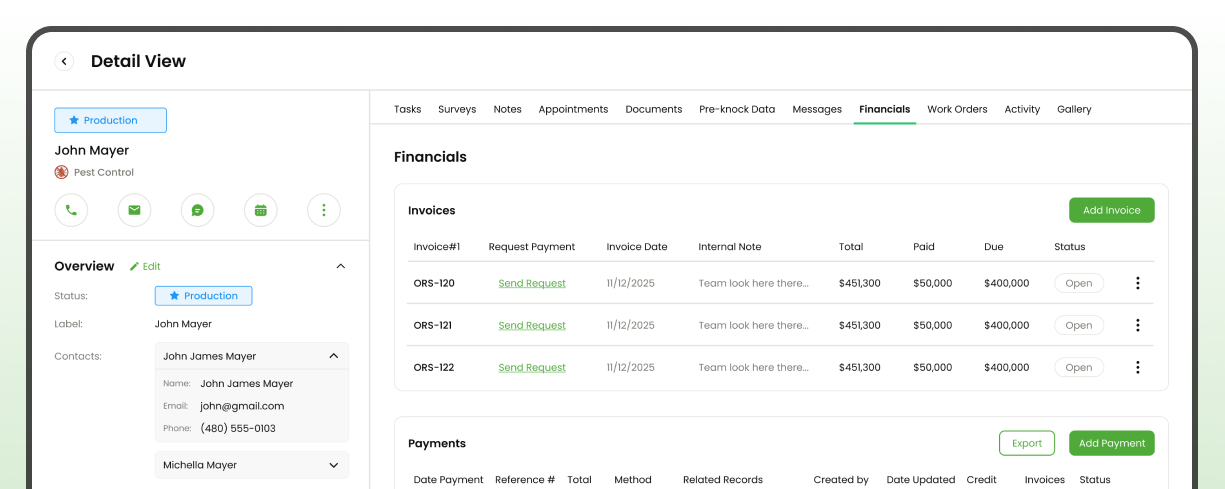Click Open status of ORS-122

tap(1079, 367)
